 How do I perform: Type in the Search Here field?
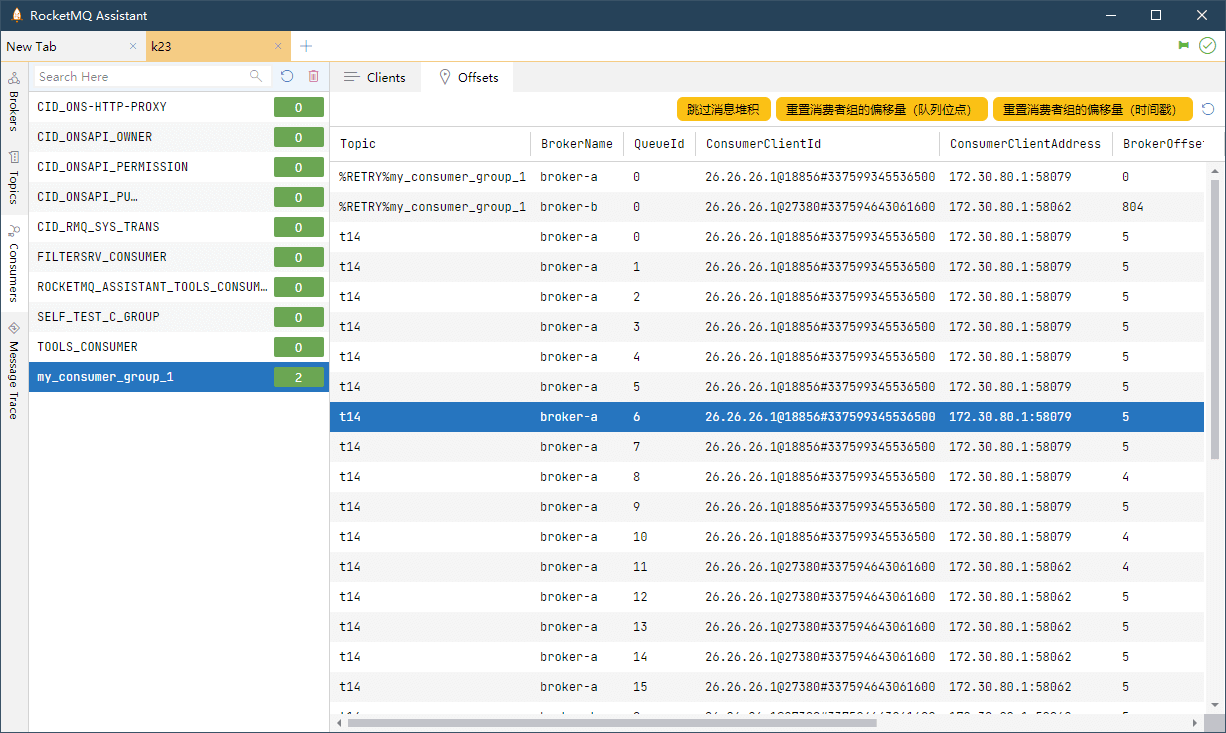(140, 76)
